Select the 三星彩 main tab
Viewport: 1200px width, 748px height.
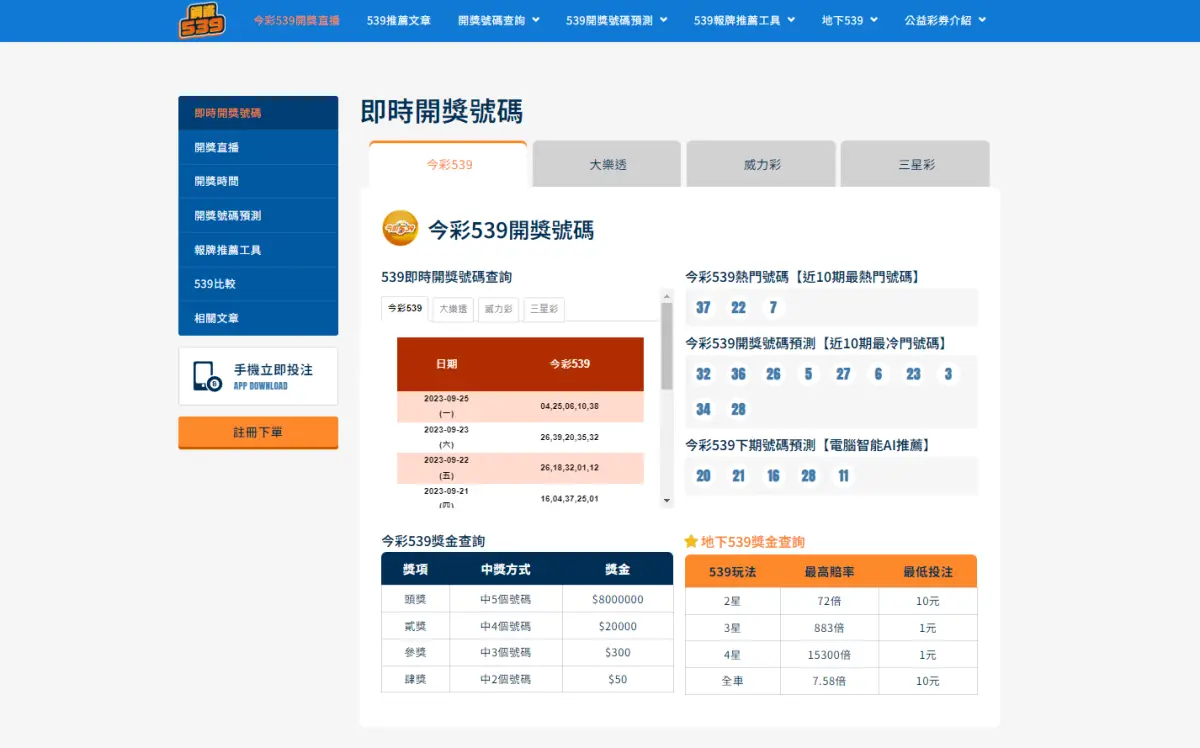click(915, 165)
